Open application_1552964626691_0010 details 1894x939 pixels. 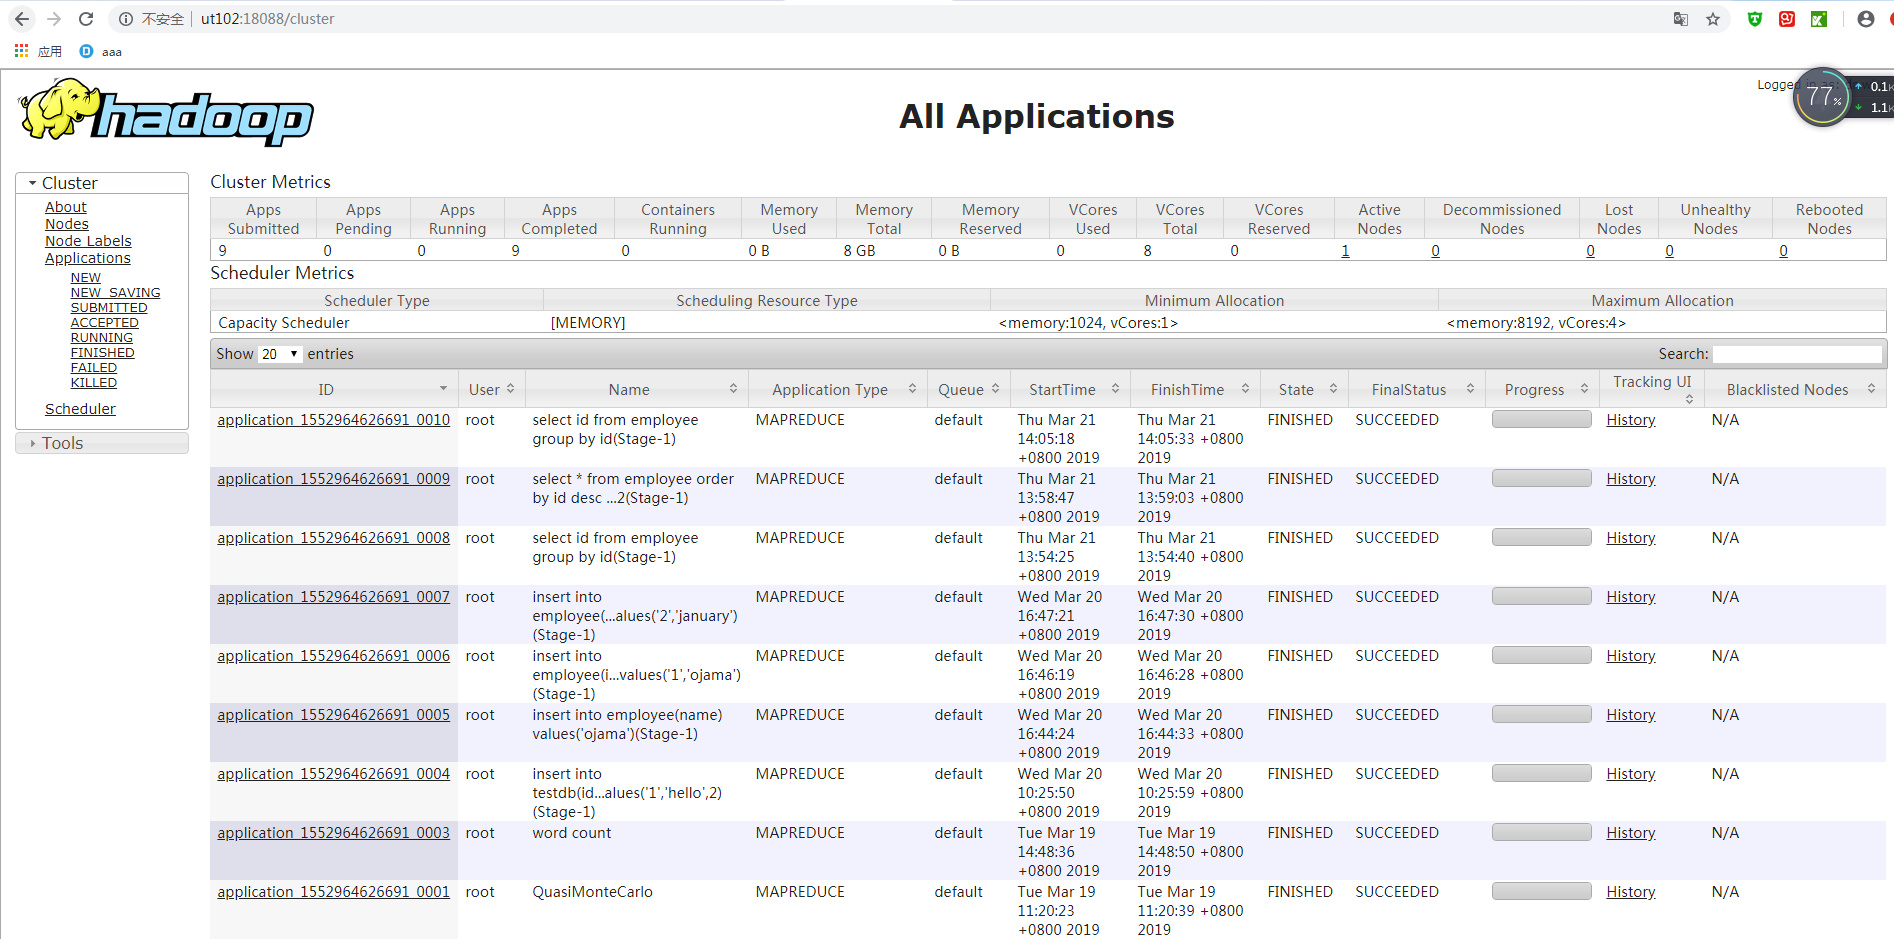click(x=334, y=420)
